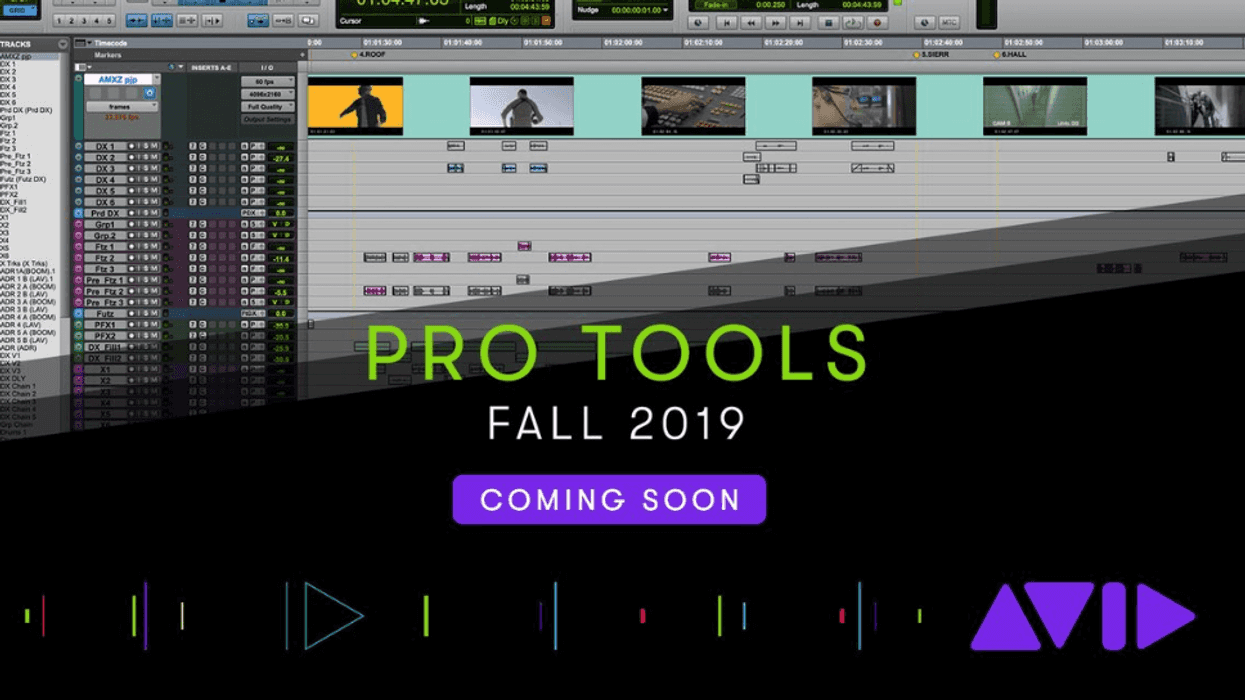The width and height of the screenshot is (1245, 700).
Task: Click the Ftz 3 track name
Action: pyautogui.click(x=105, y=269)
